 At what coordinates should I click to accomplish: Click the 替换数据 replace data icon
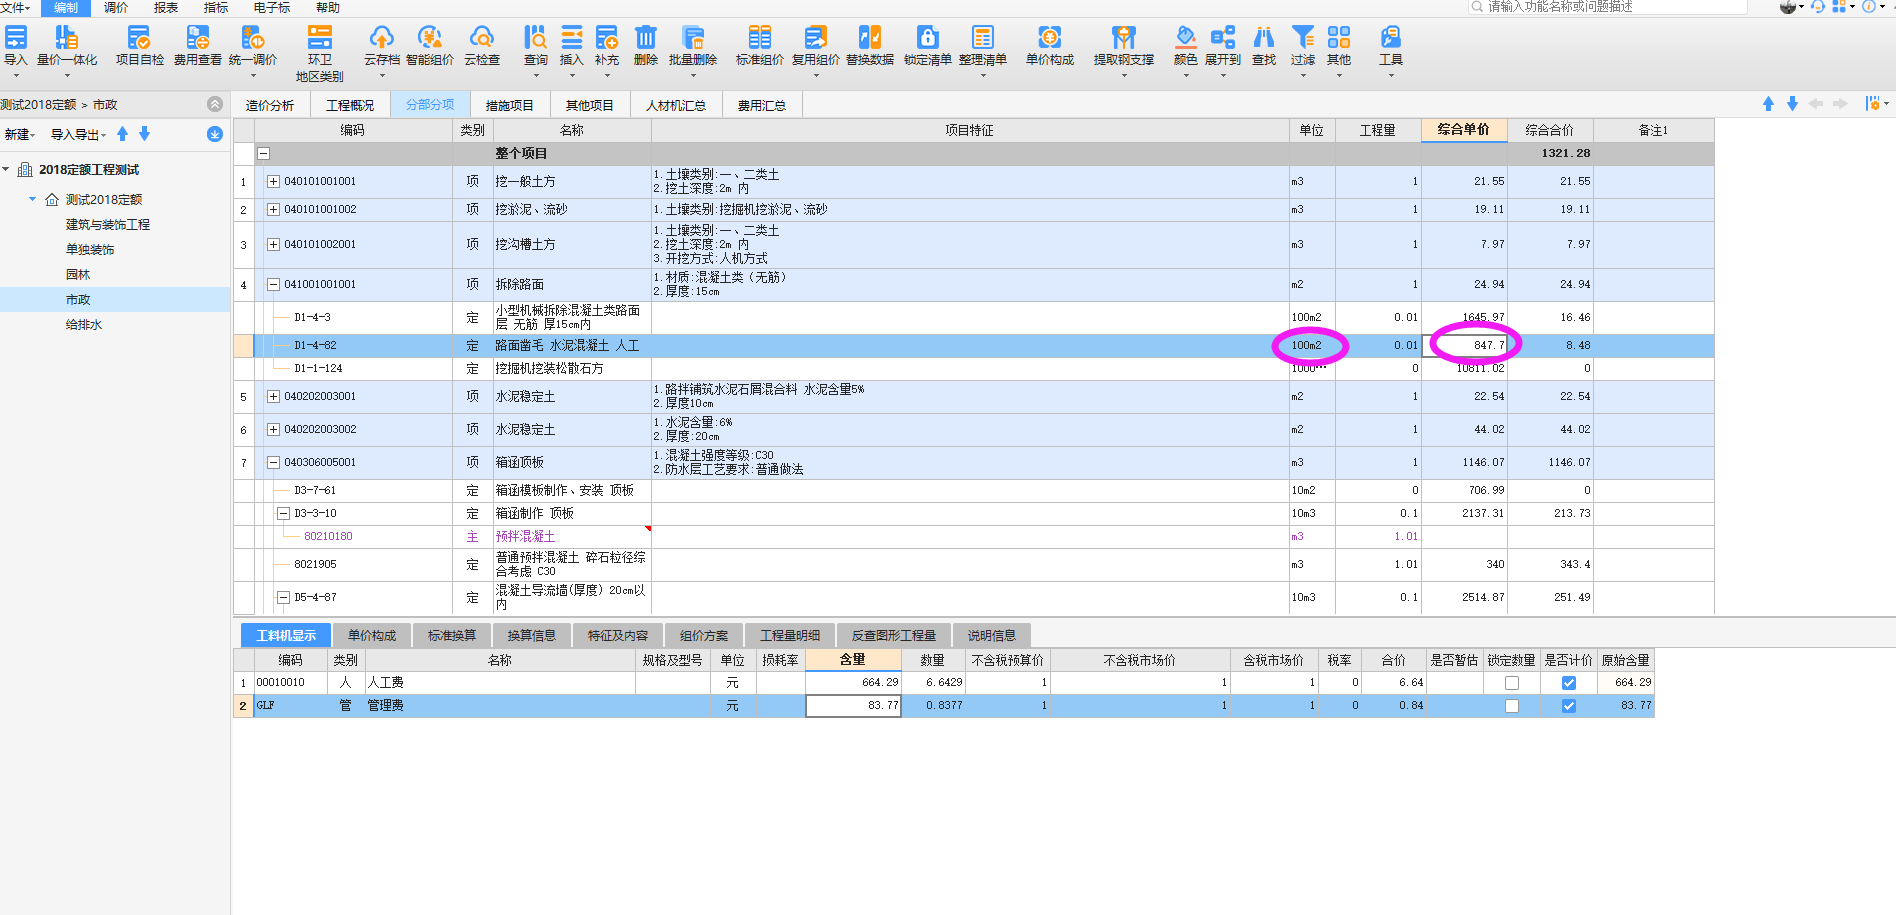tap(870, 38)
